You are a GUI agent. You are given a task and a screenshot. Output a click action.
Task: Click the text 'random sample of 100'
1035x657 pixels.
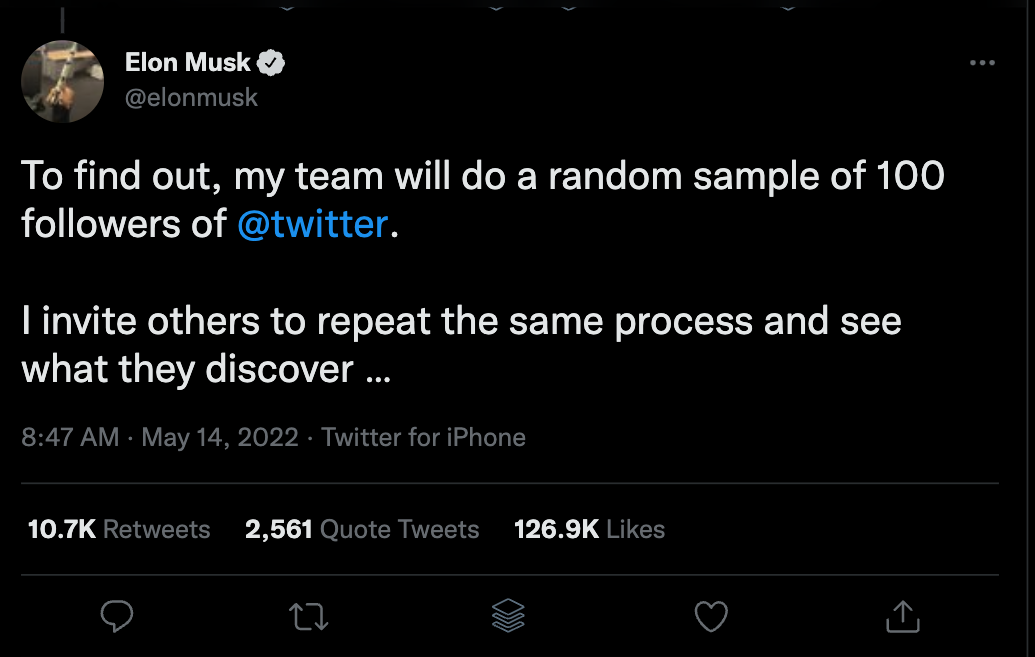747,176
